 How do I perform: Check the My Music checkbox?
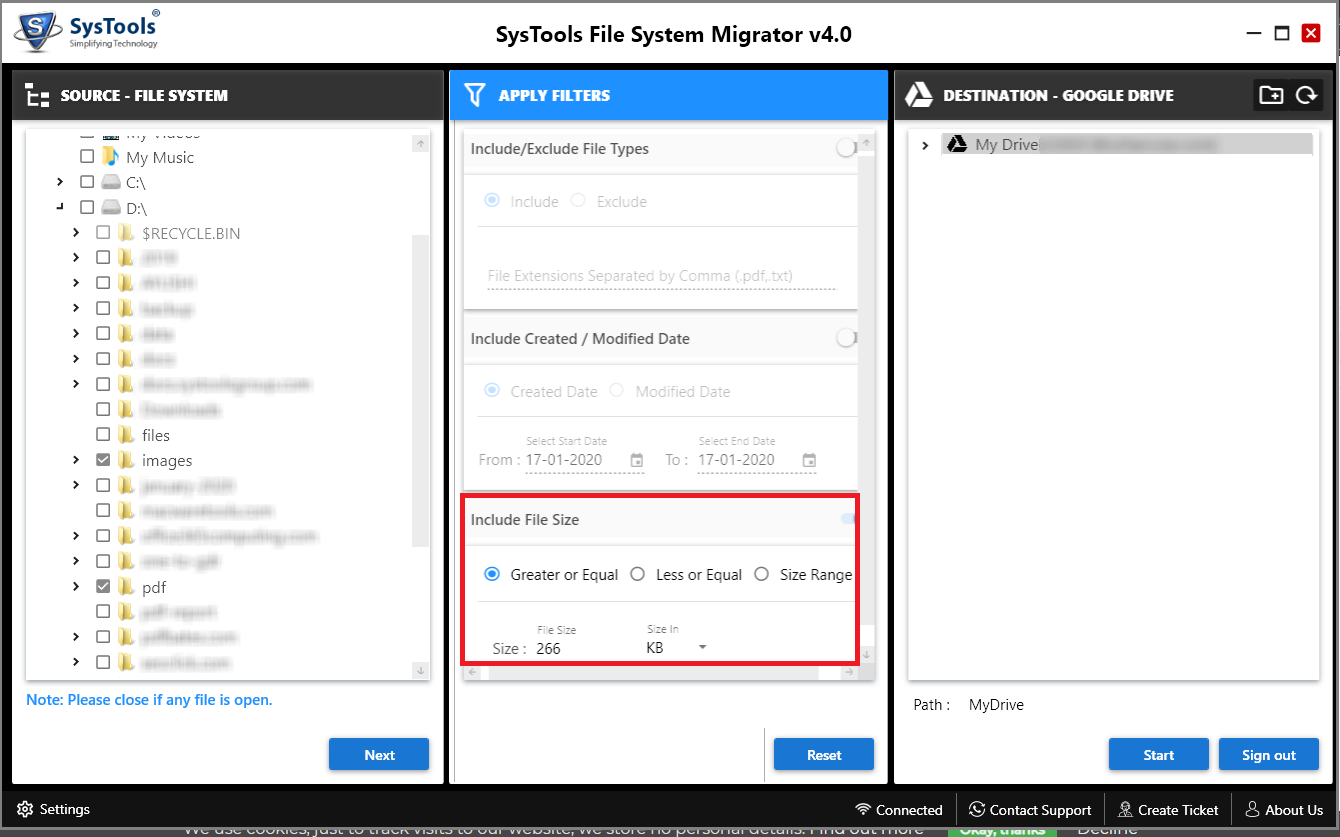coord(87,157)
